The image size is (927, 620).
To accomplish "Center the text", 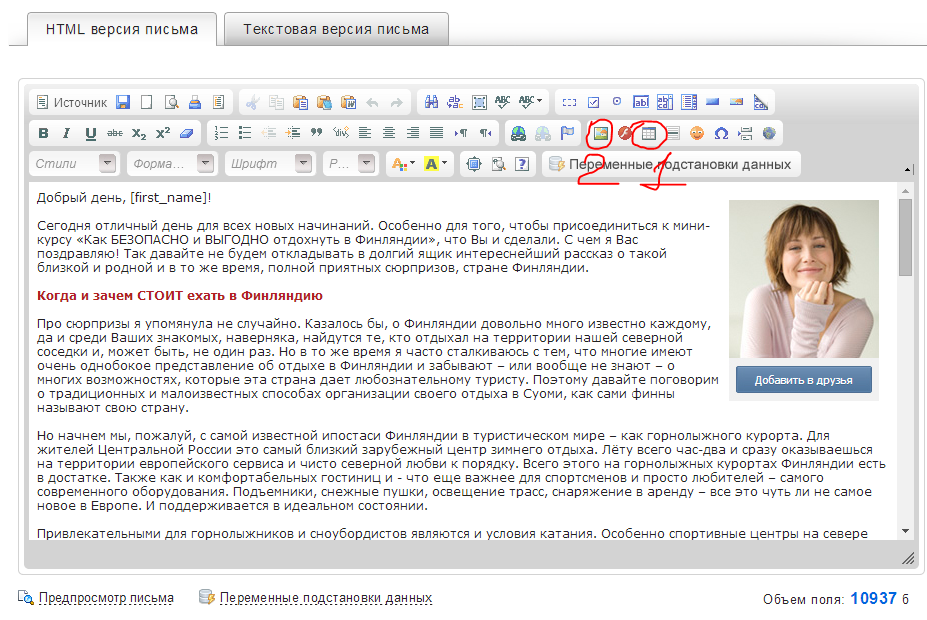I will pos(388,133).
